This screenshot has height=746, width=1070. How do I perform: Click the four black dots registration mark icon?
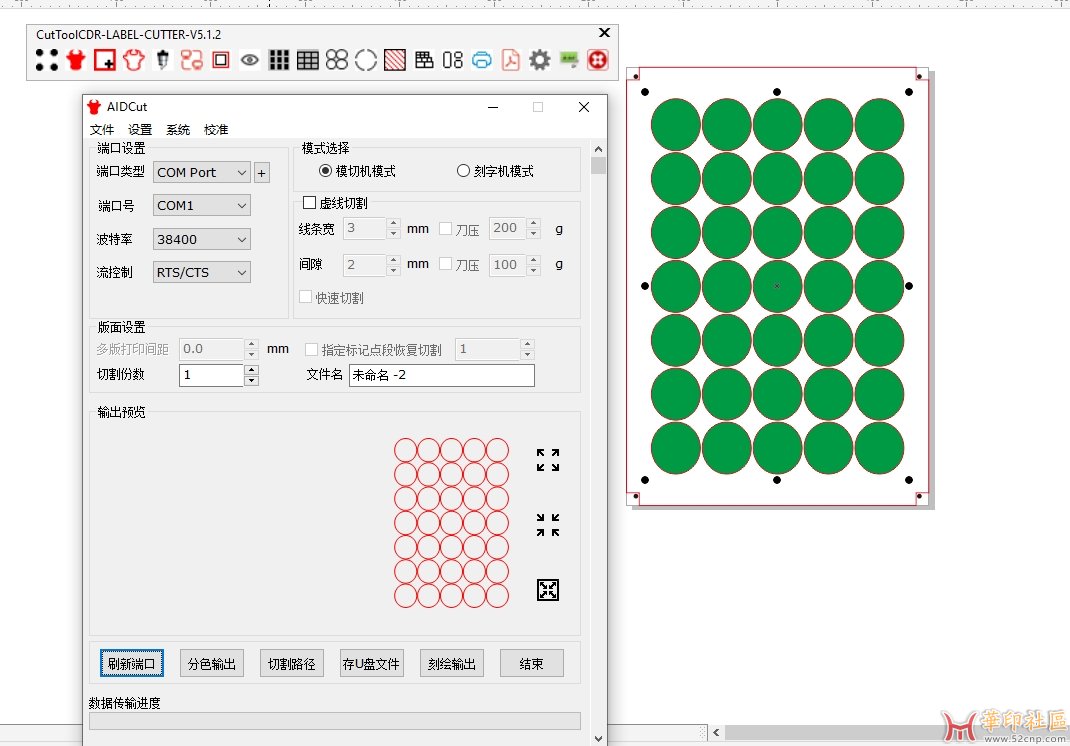pyautogui.click(x=47, y=60)
